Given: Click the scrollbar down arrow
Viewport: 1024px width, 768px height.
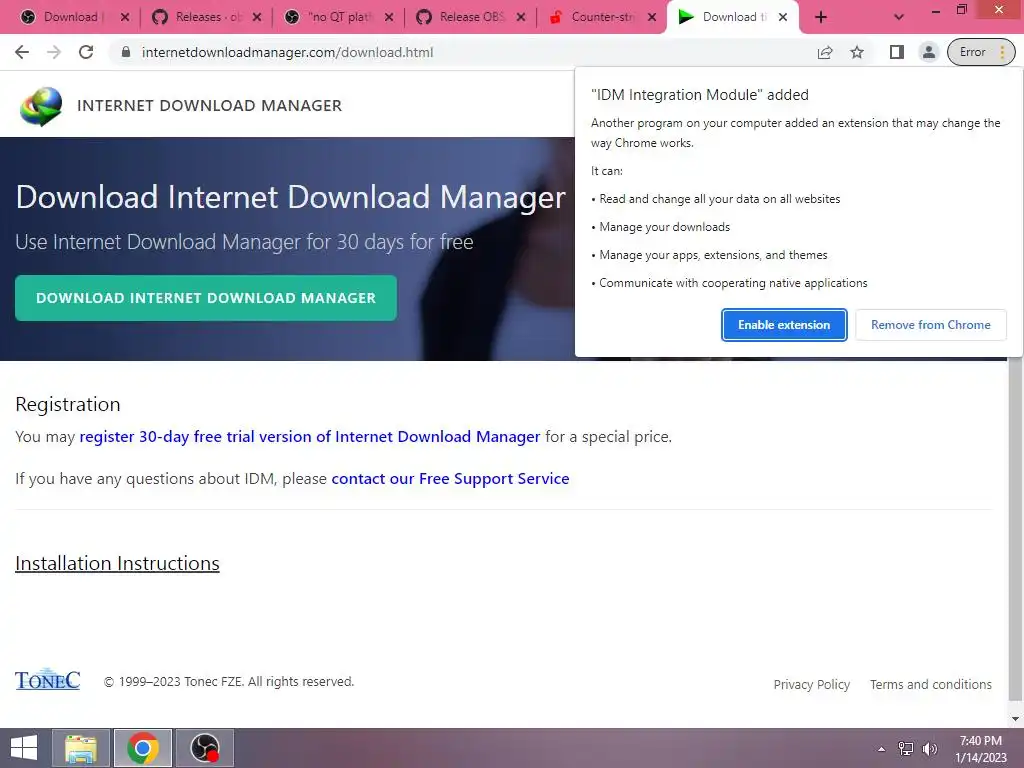Looking at the screenshot, I should [1015, 719].
